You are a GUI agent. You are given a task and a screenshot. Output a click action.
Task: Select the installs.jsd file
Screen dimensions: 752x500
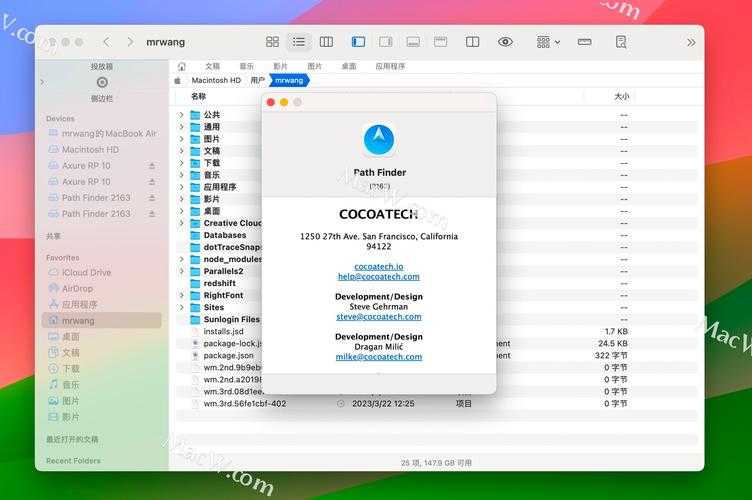click(x=223, y=331)
